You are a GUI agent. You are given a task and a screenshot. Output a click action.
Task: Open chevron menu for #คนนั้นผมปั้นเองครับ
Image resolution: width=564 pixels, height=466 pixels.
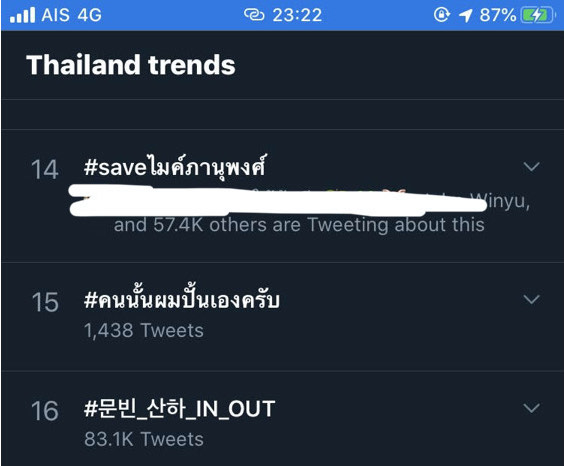point(531,299)
